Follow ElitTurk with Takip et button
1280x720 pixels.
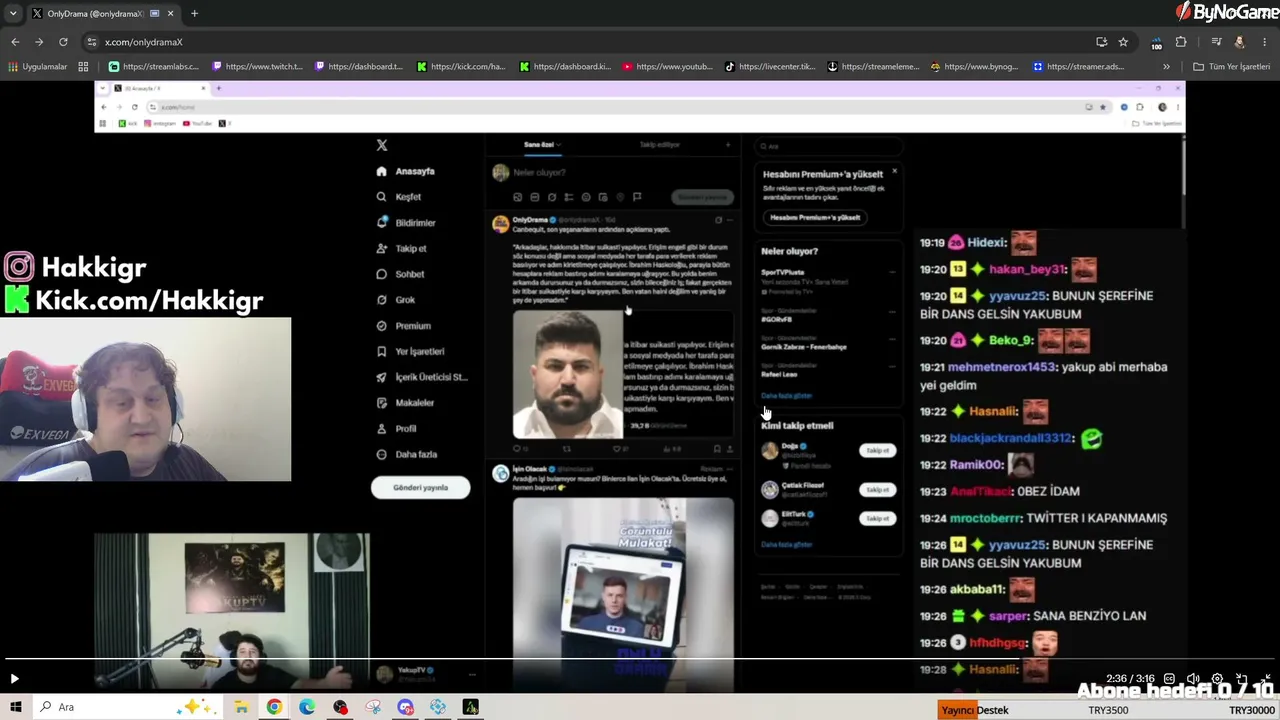pyautogui.click(x=877, y=518)
